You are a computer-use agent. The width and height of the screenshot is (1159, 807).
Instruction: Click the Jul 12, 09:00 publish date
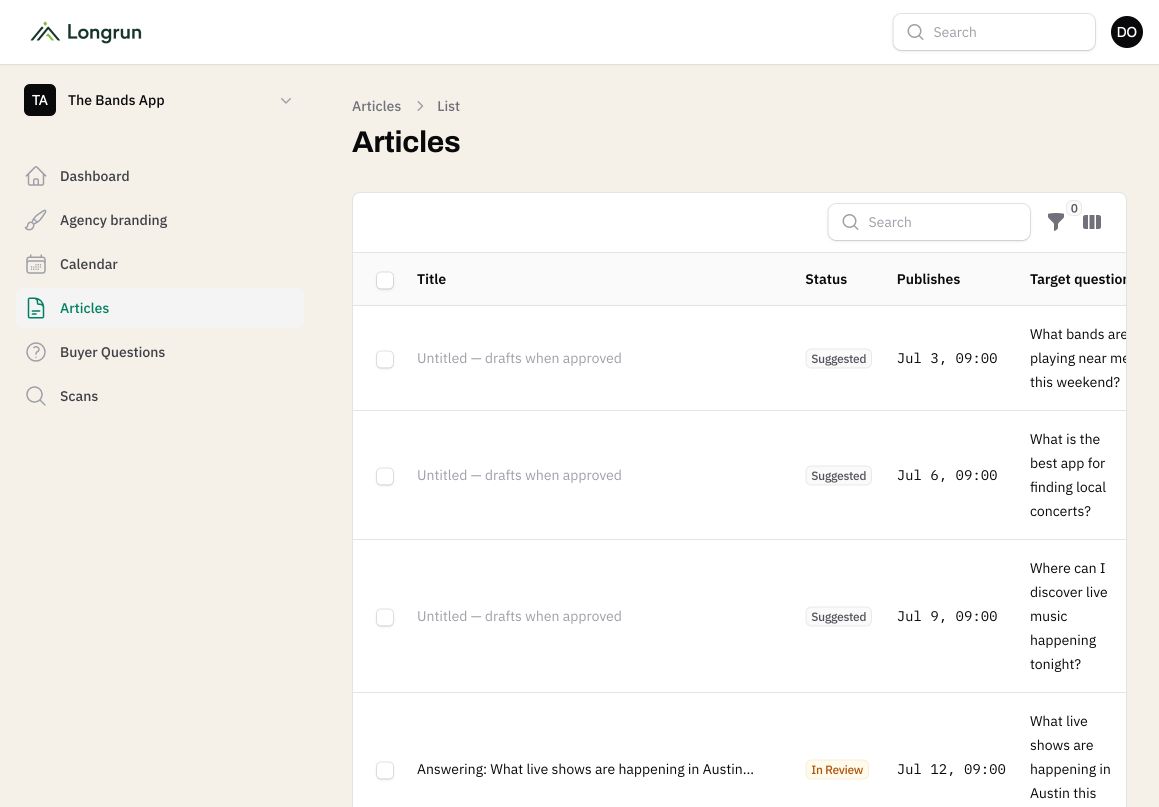tap(951, 769)
